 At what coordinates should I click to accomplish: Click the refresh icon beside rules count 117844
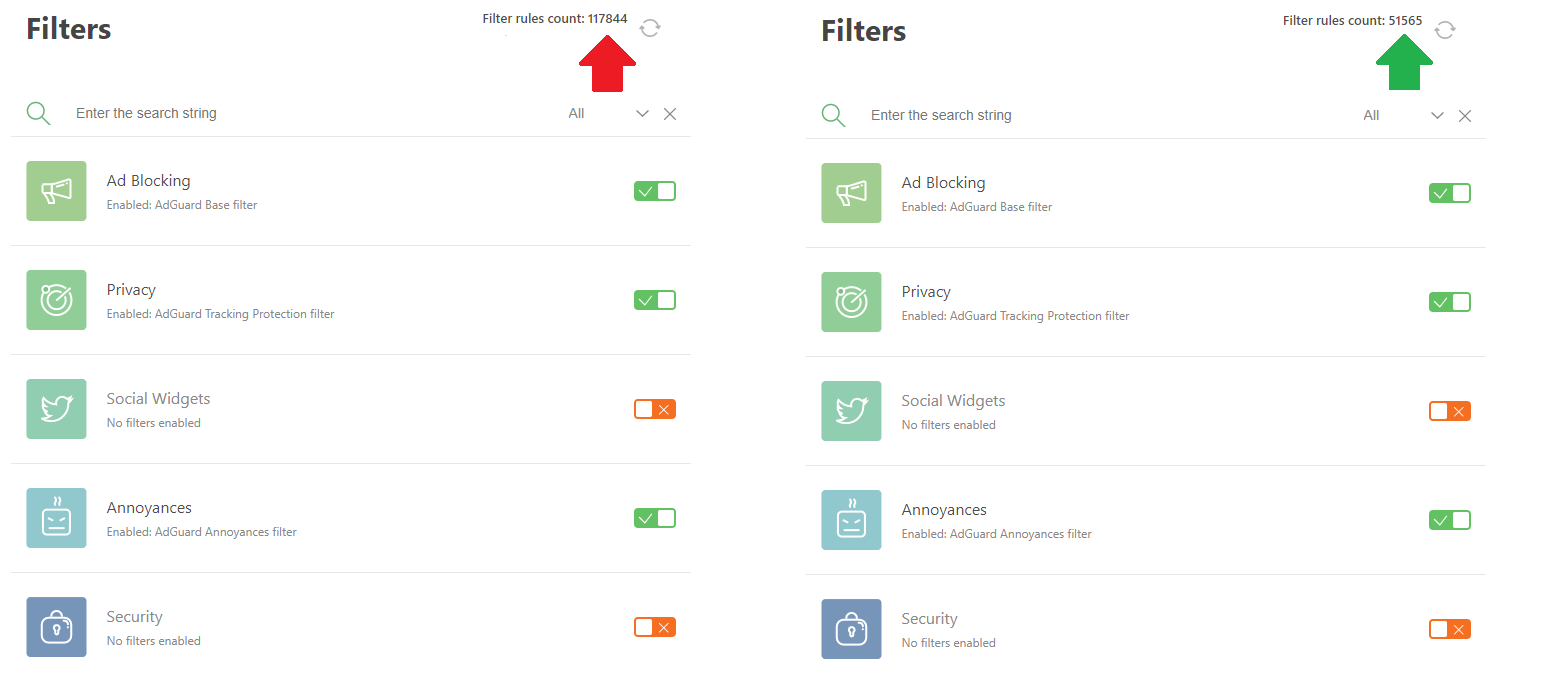[650, 28]
